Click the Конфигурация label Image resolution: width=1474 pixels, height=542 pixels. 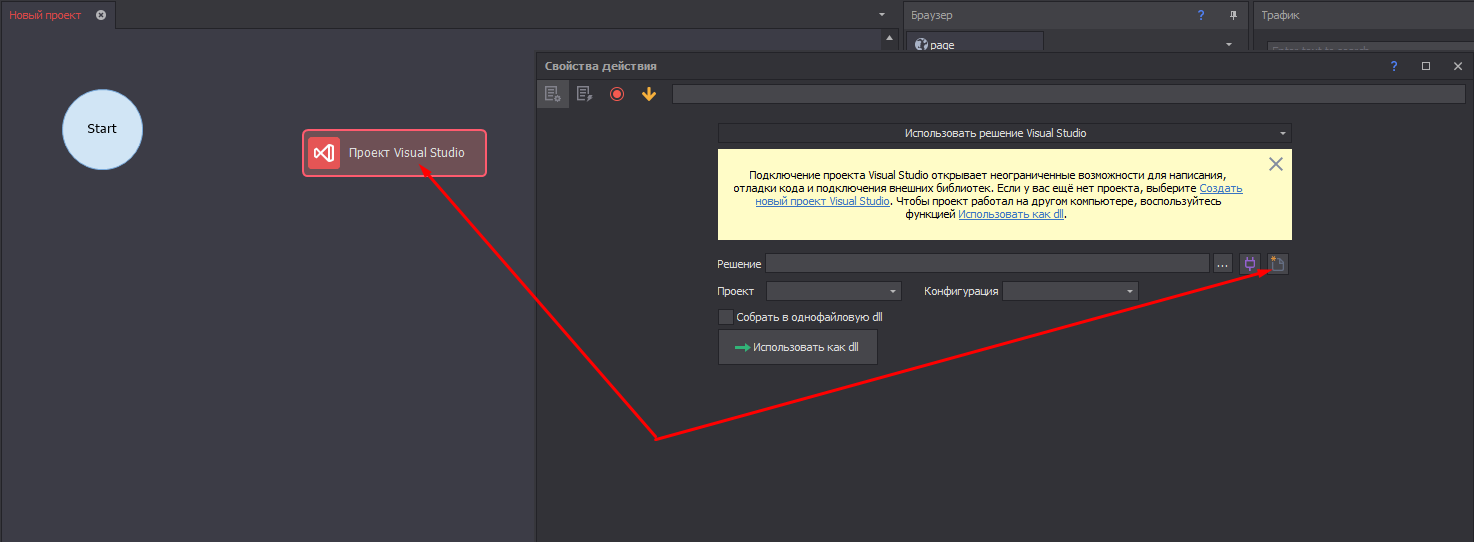(961, 291)
